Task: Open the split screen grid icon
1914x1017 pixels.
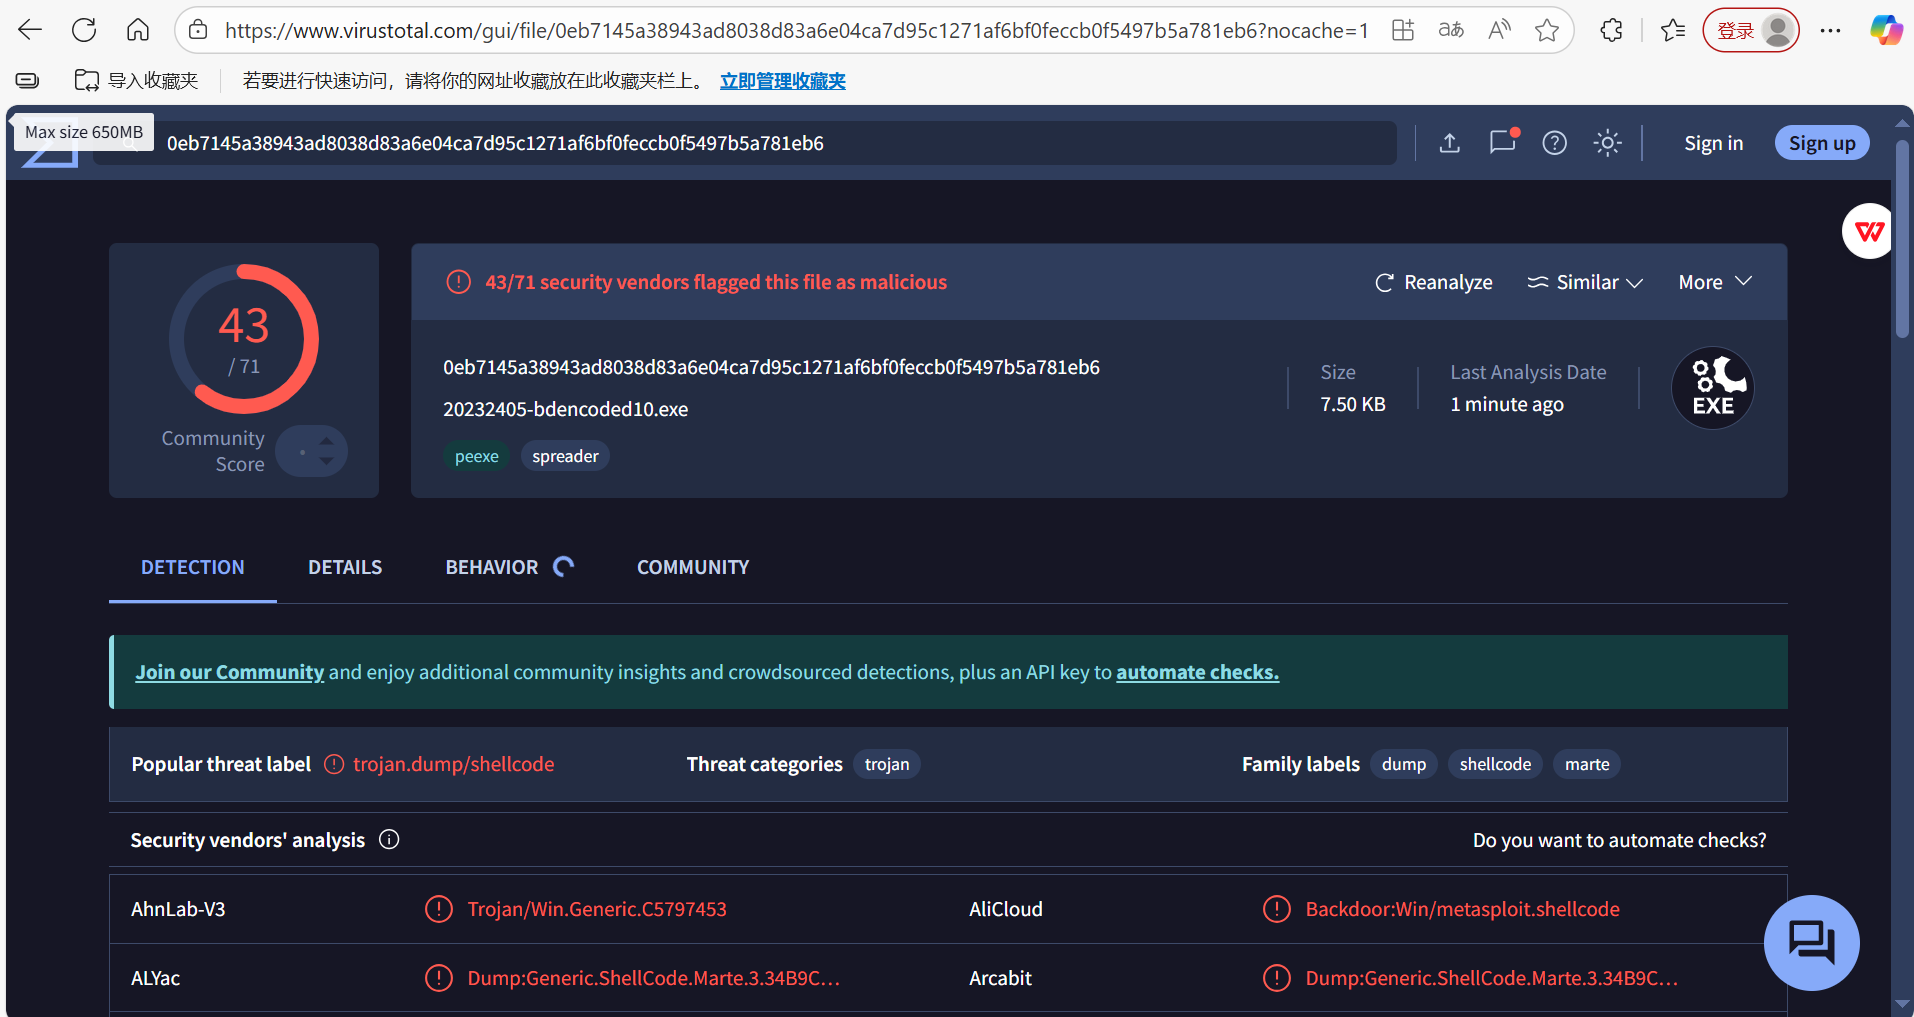Action: pos(1403,30)
